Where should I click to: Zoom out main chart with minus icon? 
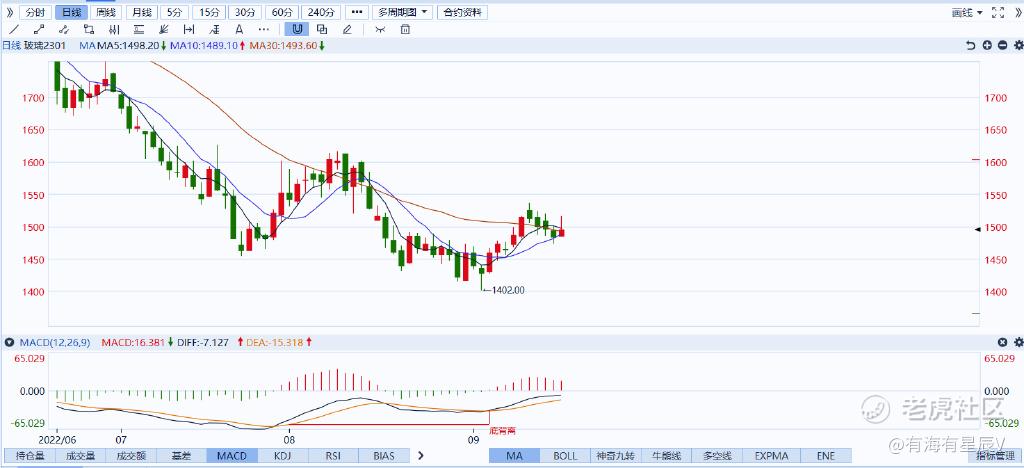(1002, 45)
